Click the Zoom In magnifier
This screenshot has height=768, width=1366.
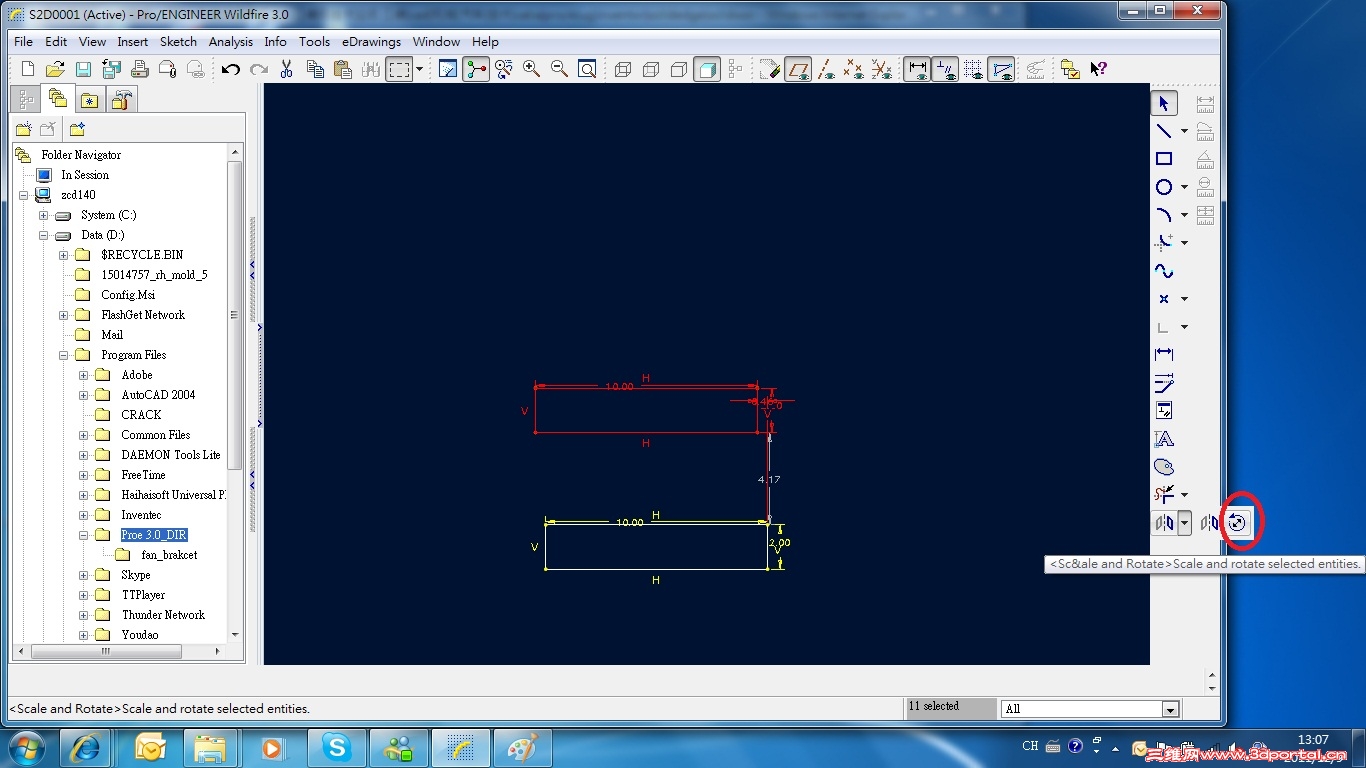[x=531, y=69]
